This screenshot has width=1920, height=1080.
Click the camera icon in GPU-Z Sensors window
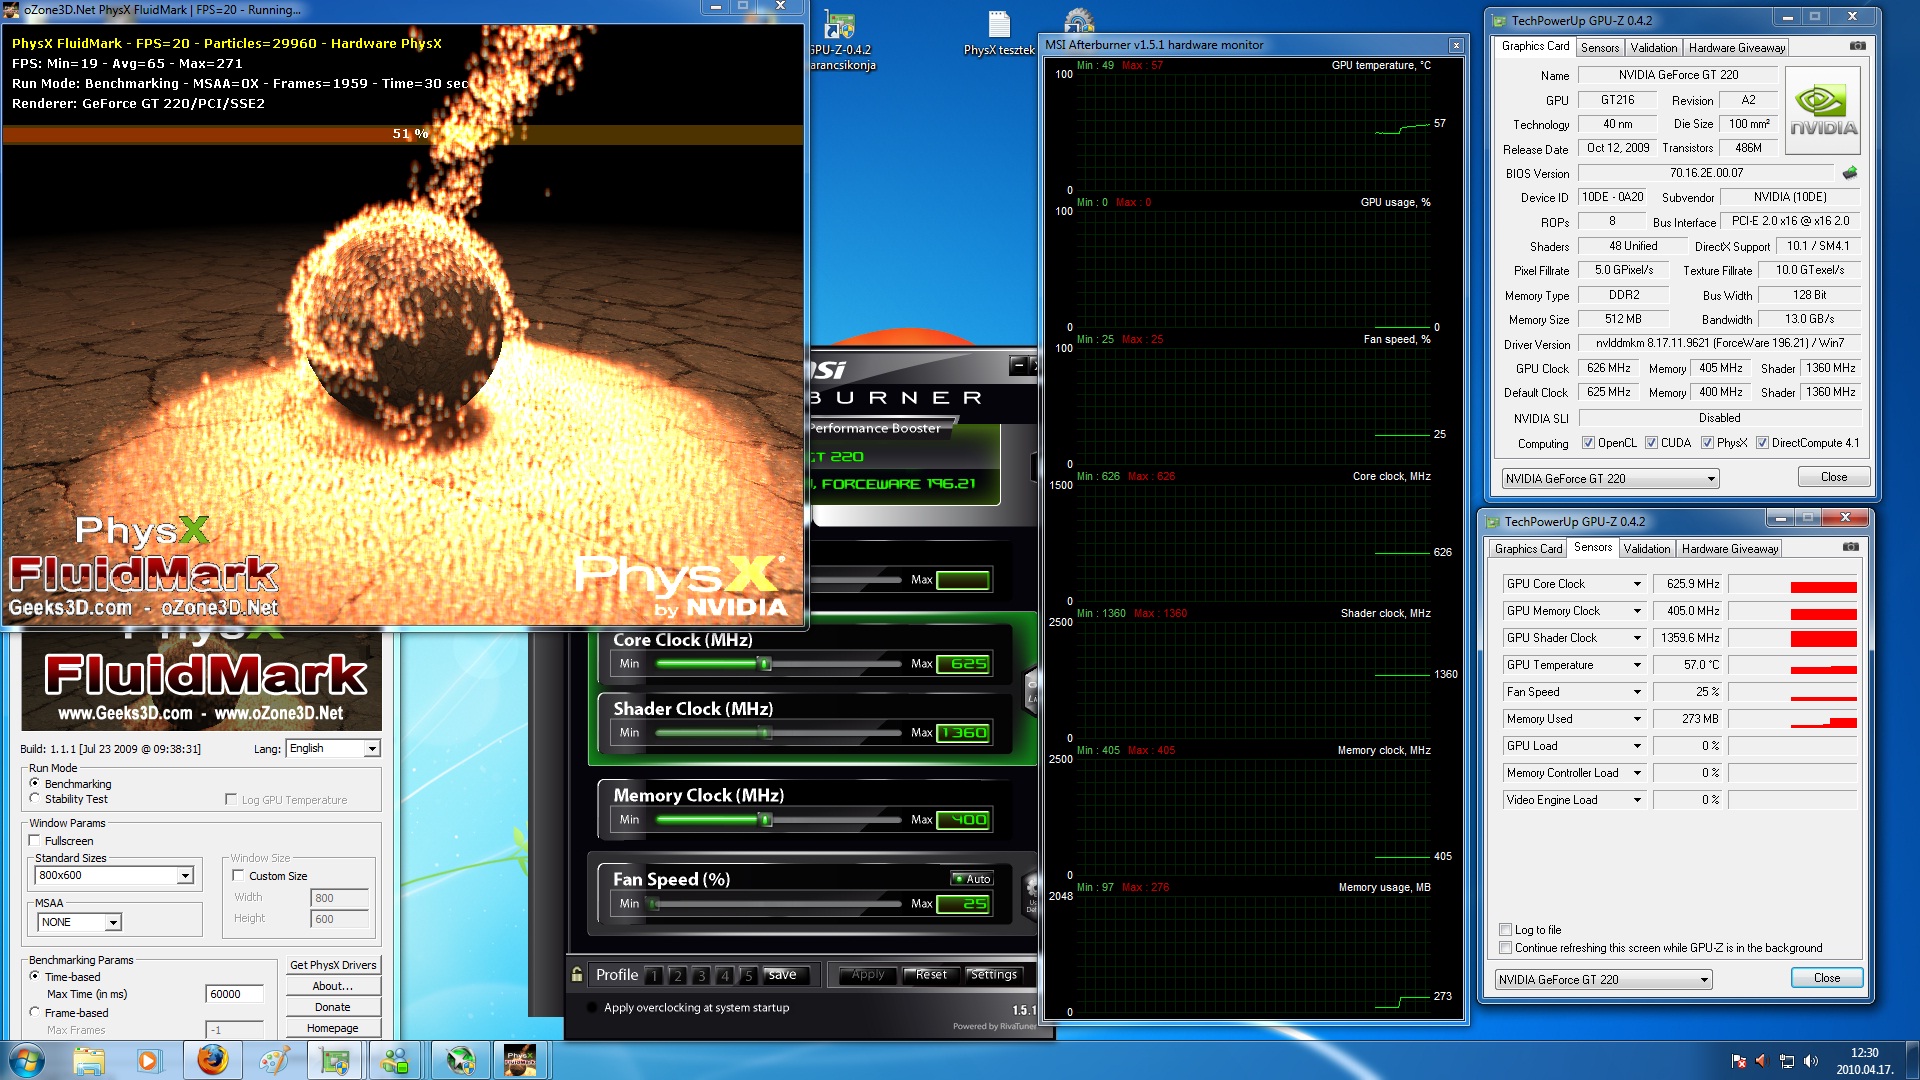click(x=1851, y=547)
